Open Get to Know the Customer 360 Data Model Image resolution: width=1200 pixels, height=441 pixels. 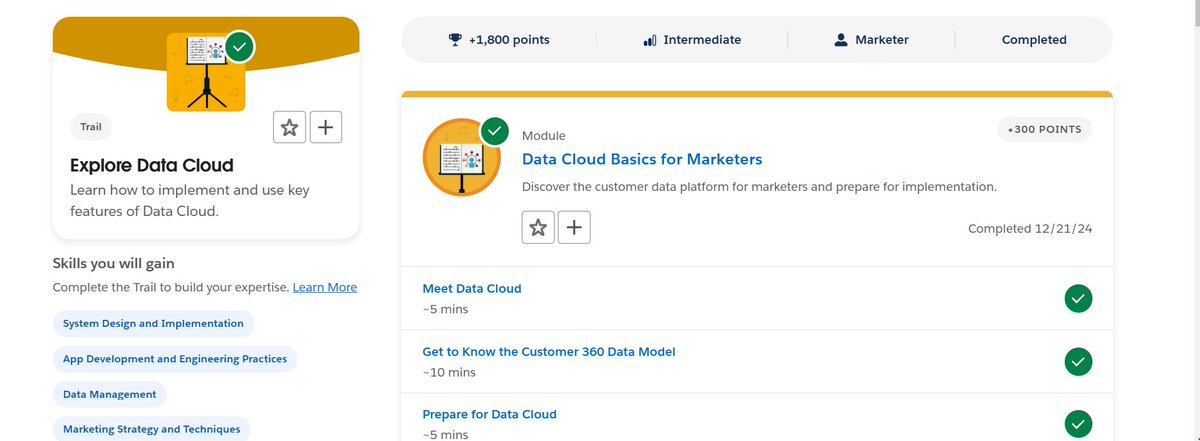click(549, 351)
